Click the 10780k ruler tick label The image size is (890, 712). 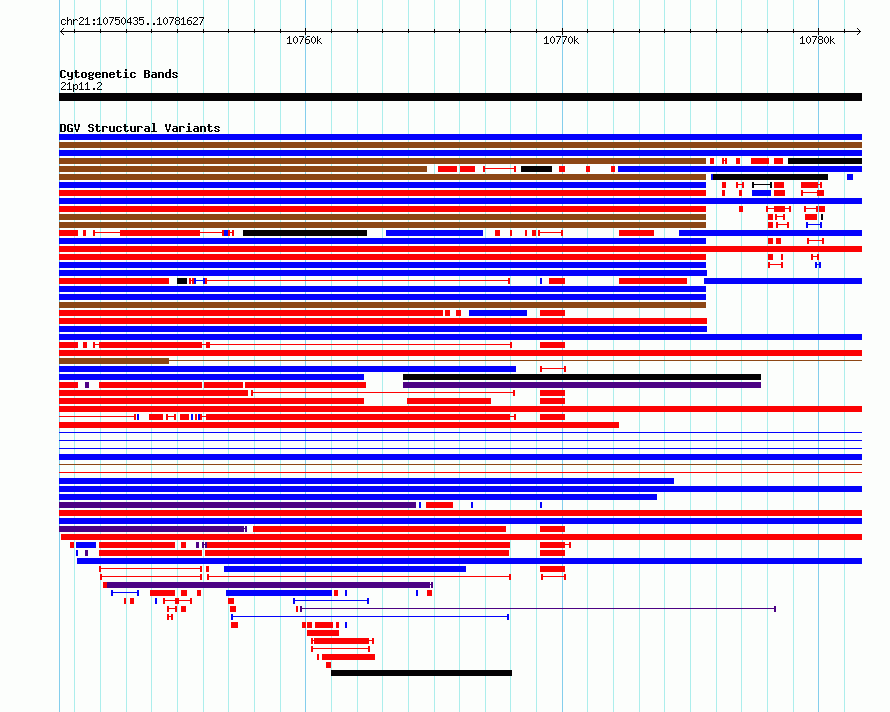[817, 40]
